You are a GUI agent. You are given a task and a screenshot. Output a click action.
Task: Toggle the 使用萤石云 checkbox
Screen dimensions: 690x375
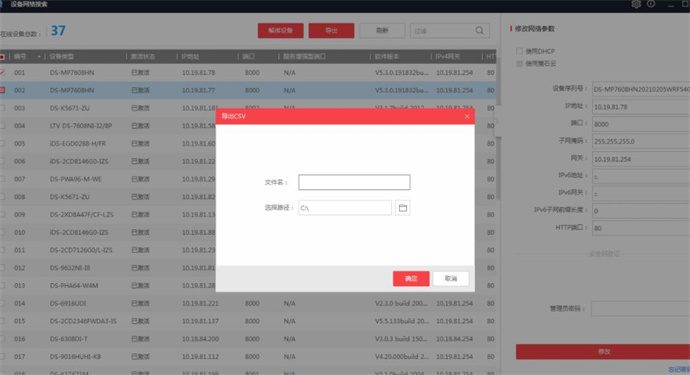click(x=519, y=63)
